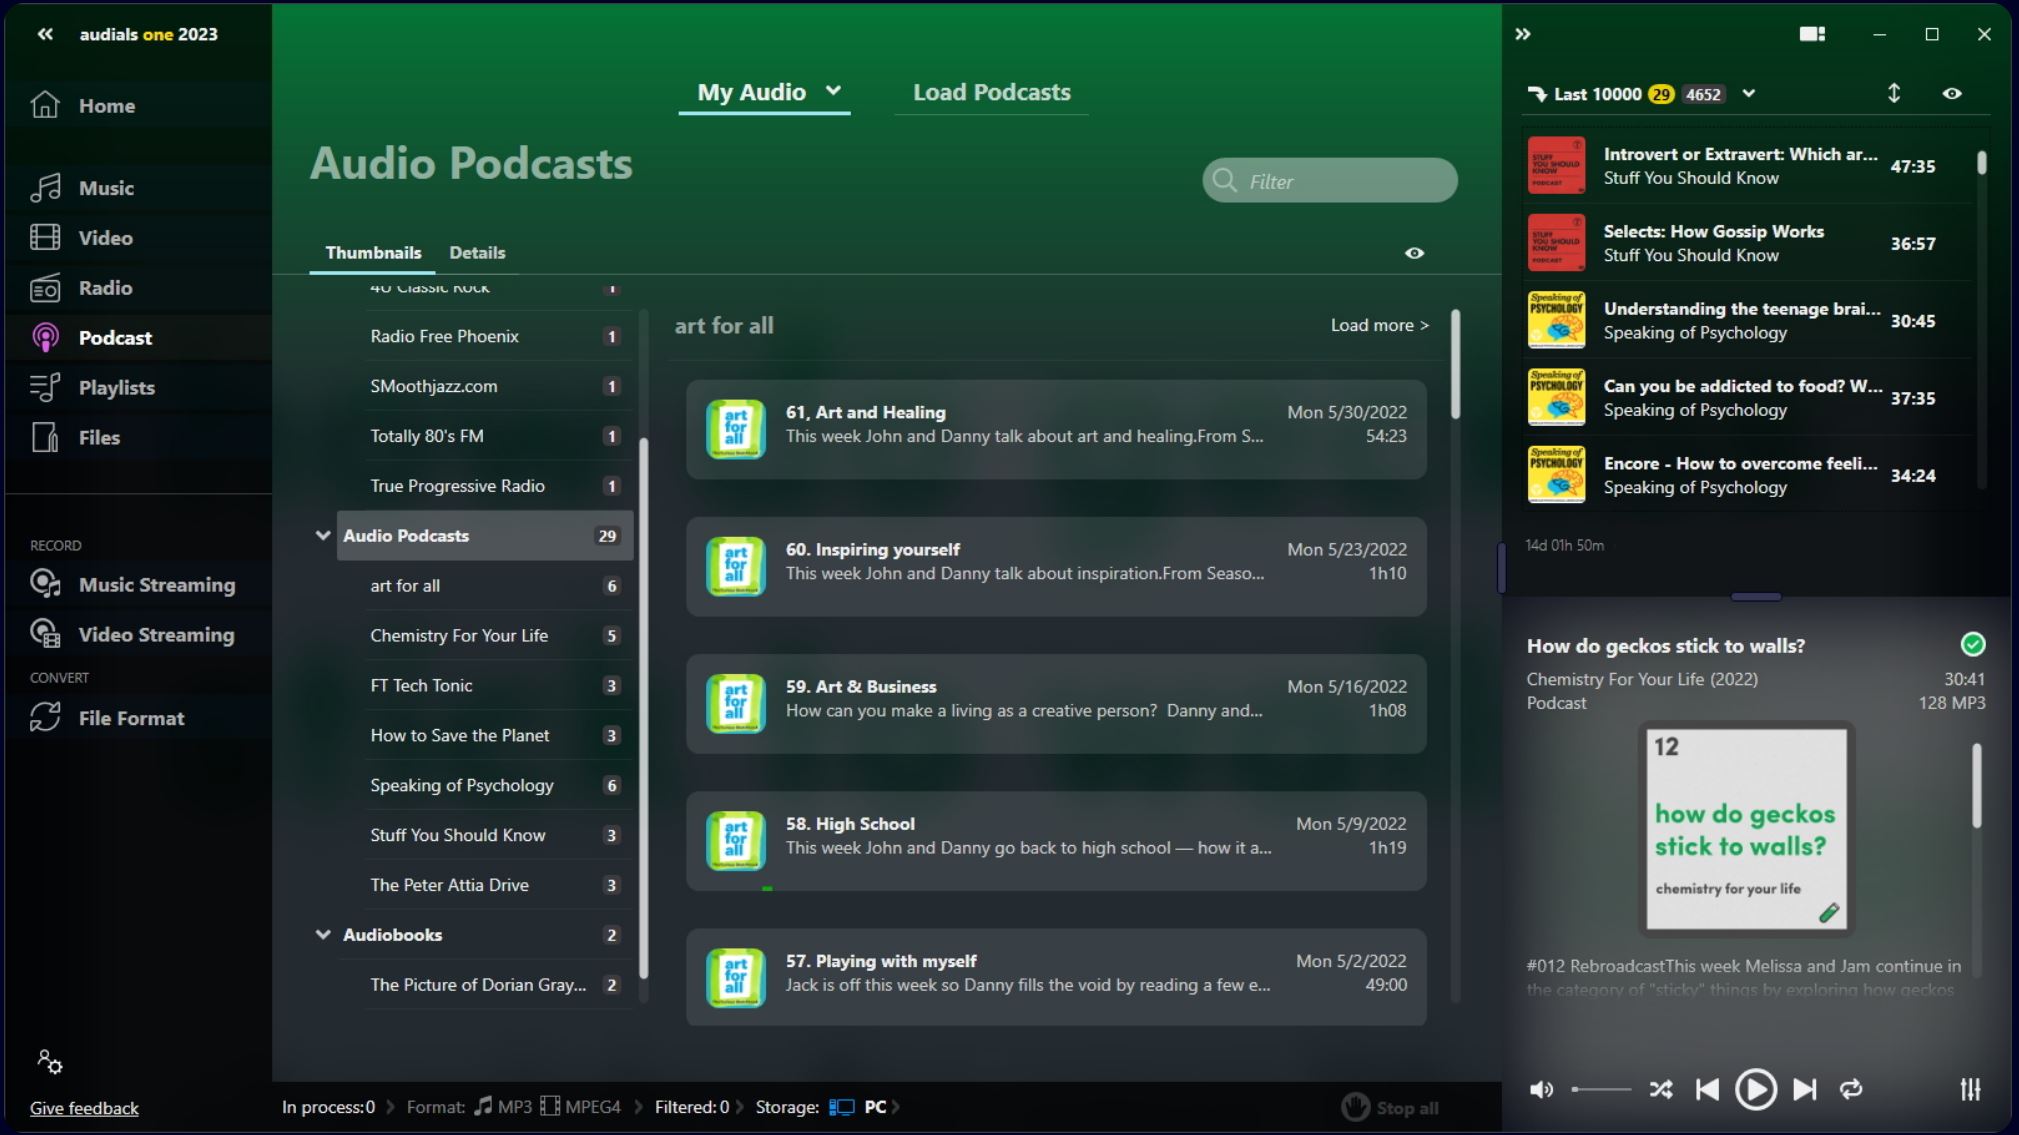Click the Filter search field
2019x1135 pixels.
[x=1329, y=181]
